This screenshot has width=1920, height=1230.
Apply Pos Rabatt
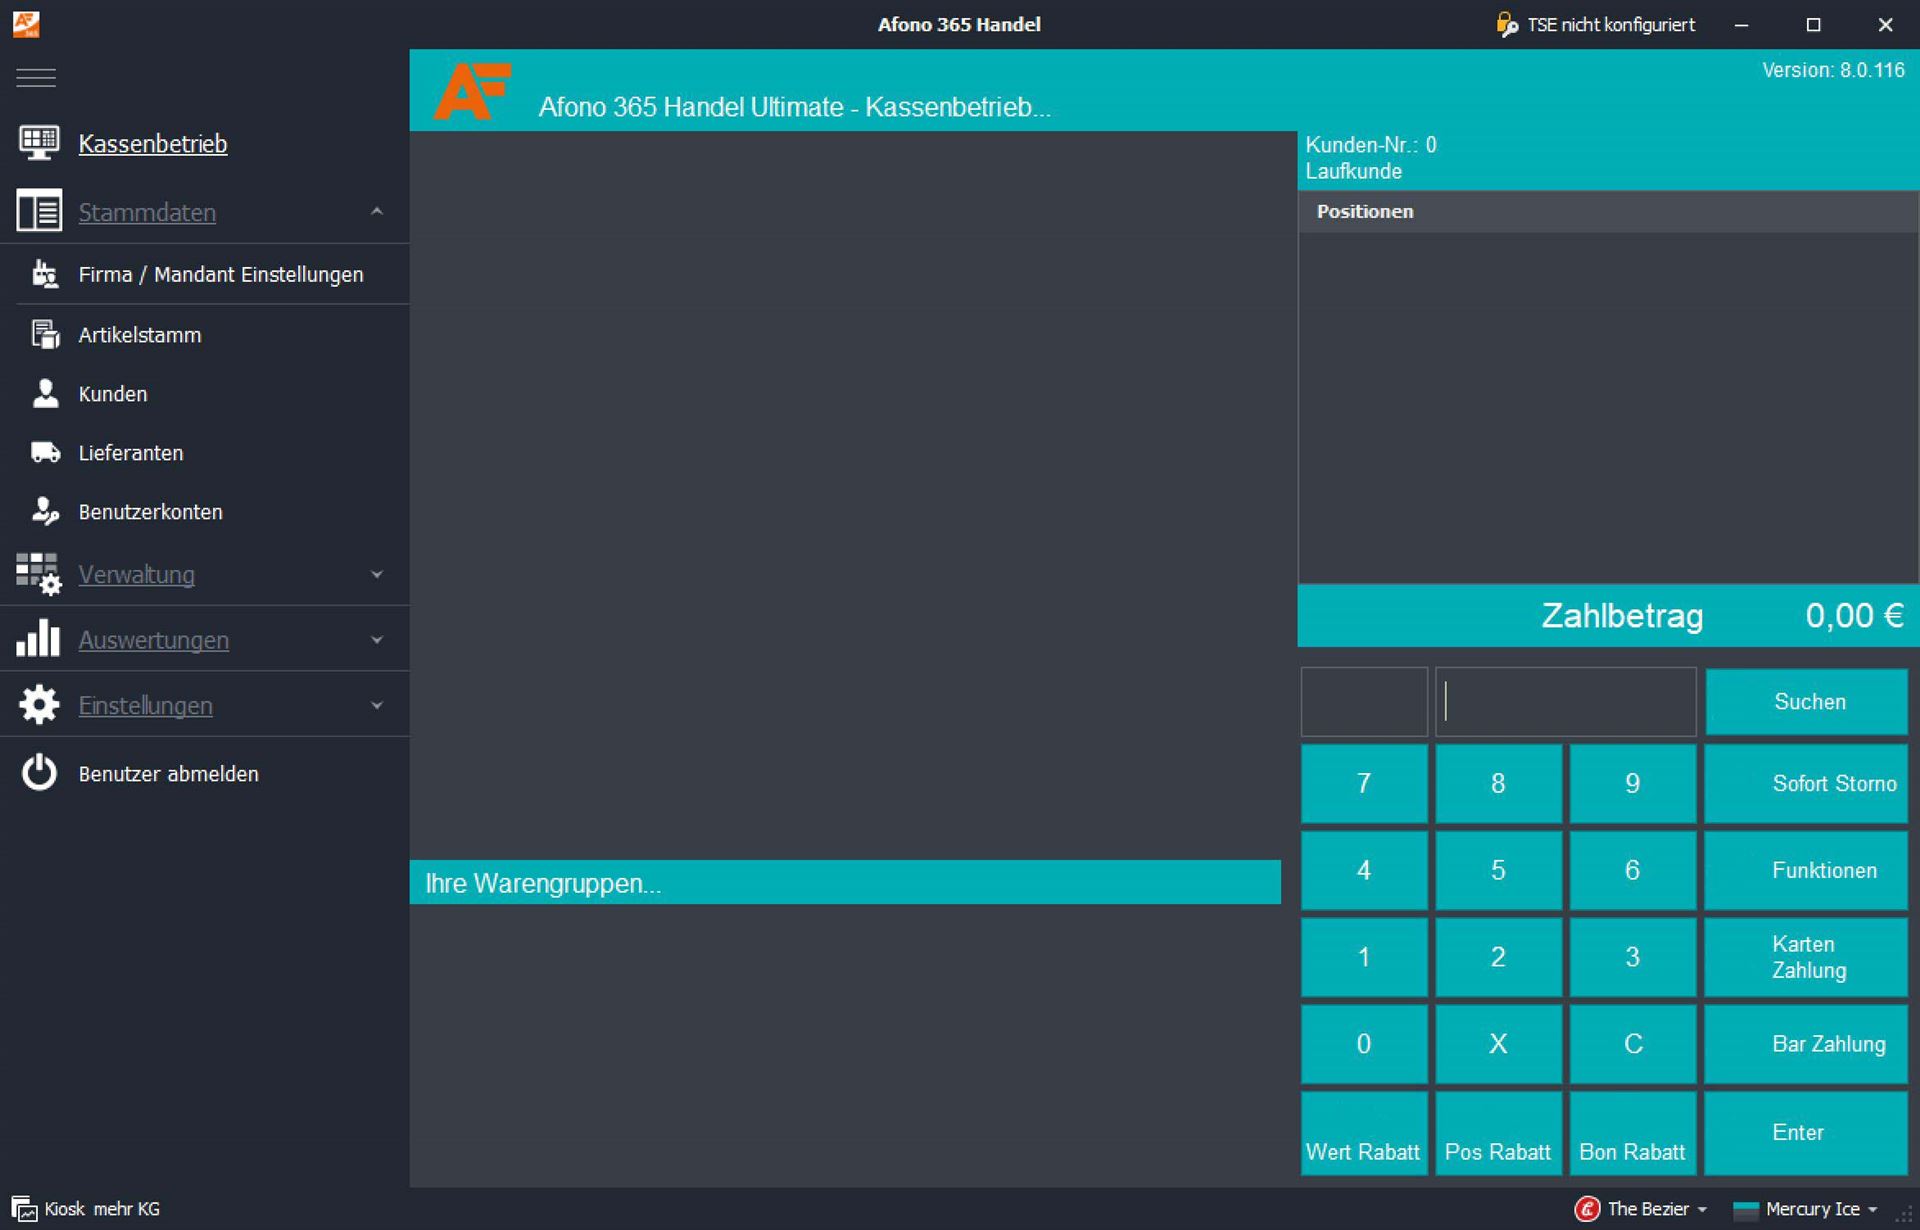(1498, 1132)
